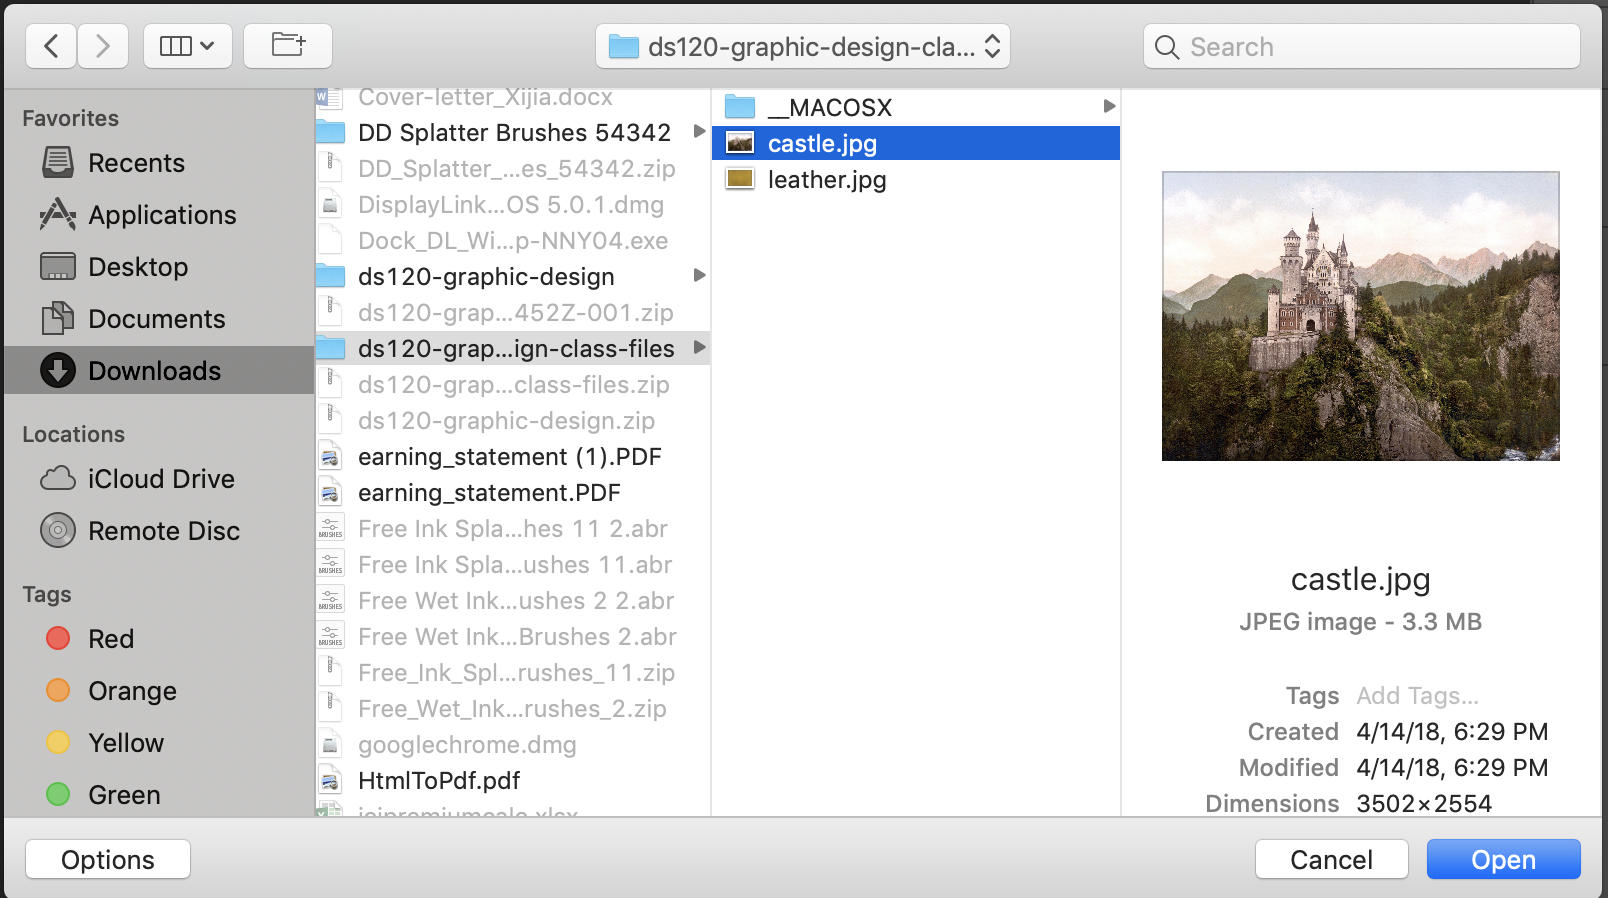Select the DD Splatter Brushes 54342 folder
This screenshot has width=1608, height=898.
tap(512, 133)
